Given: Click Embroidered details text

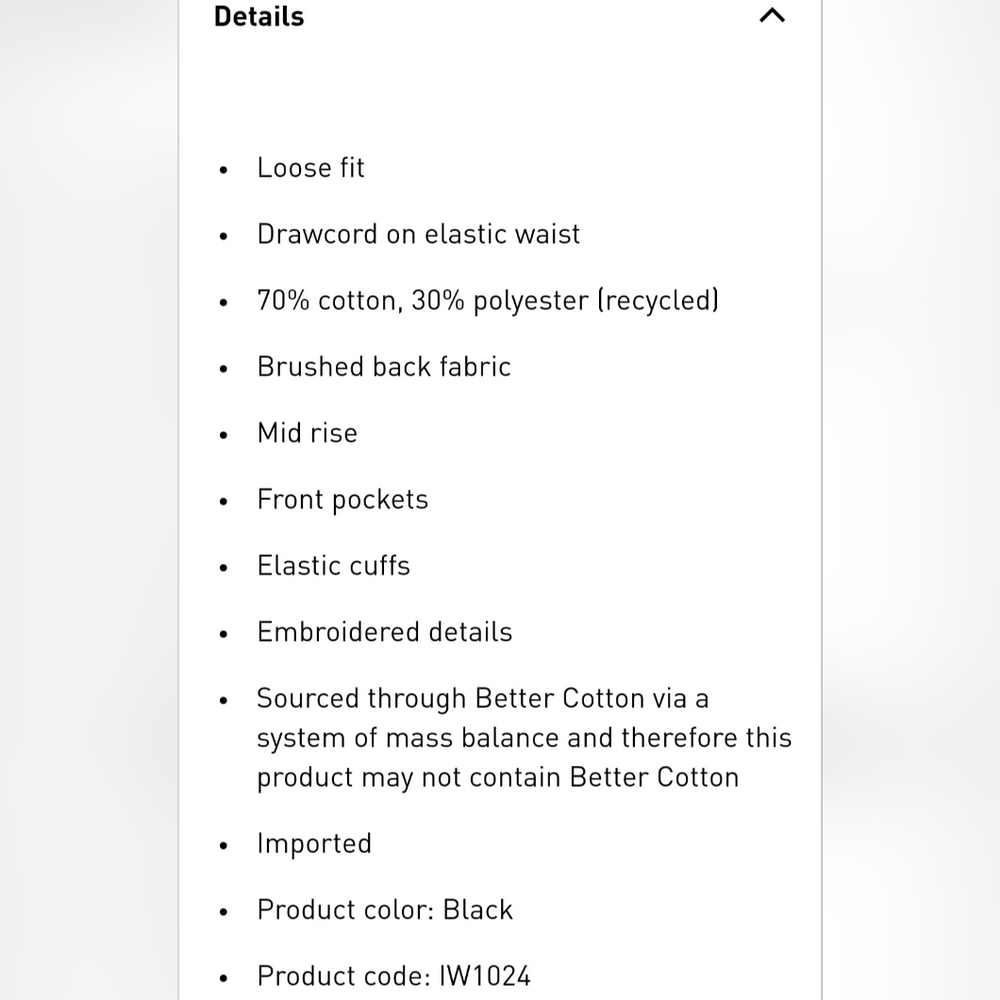Looking at the screenshot, I should [x=385, y=632].
